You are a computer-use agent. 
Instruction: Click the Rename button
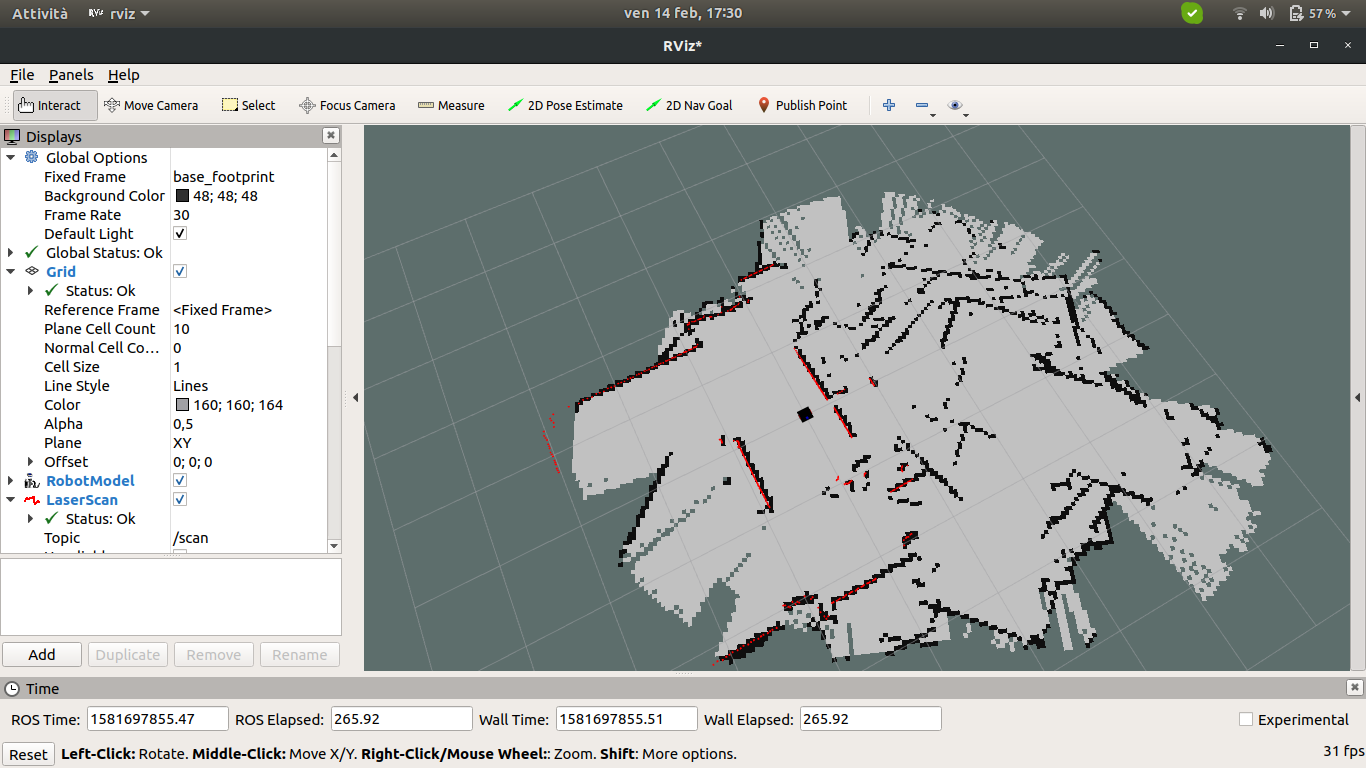pos(300,654)
